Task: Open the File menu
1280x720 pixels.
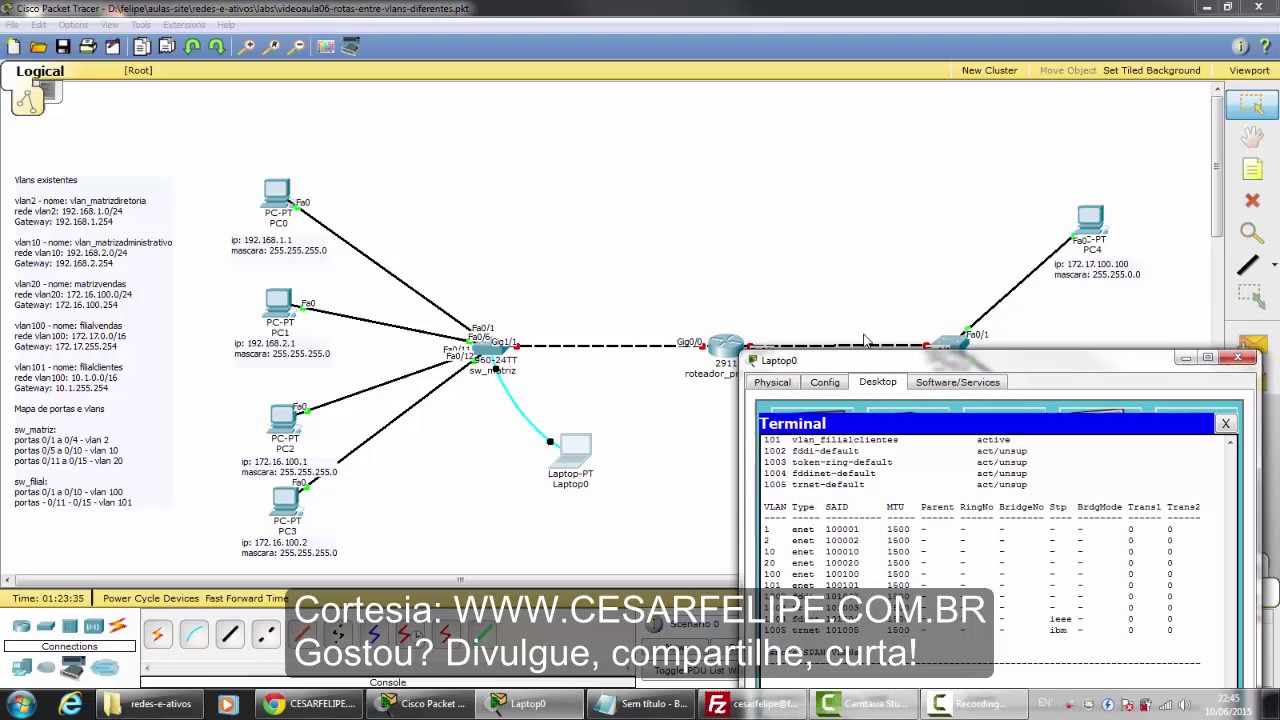Action: click(x=12, y=25)
